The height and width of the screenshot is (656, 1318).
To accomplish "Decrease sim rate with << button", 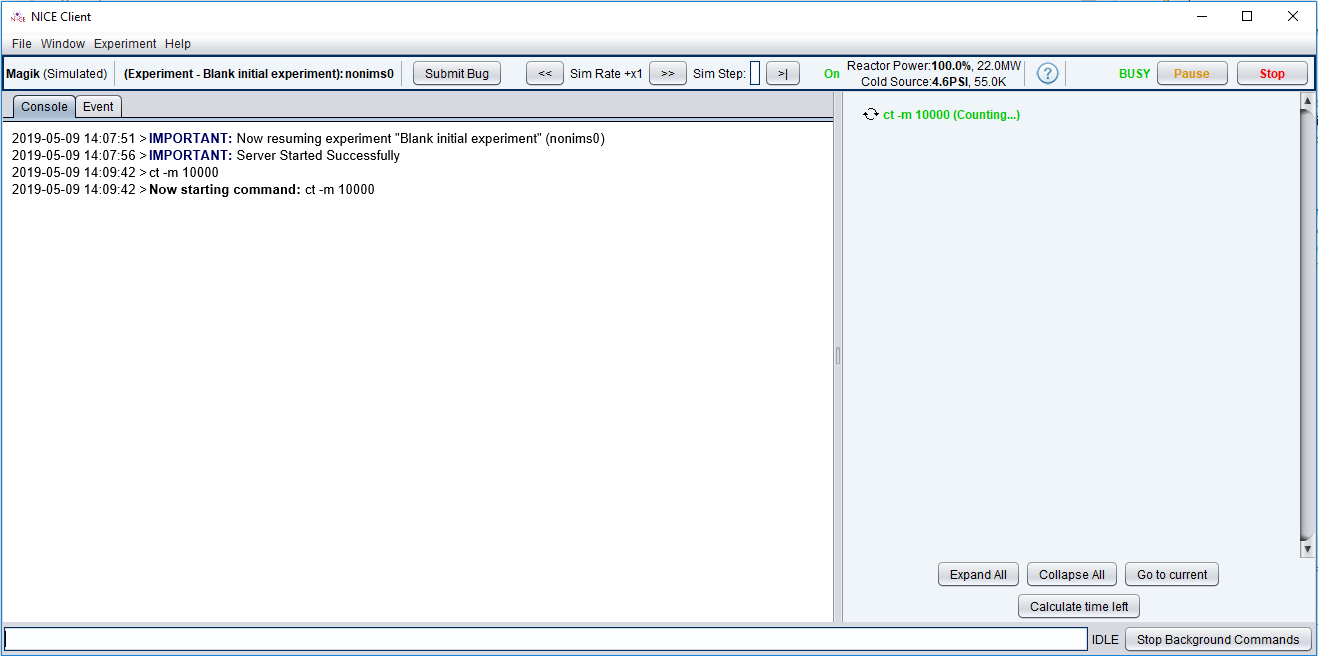I will coord(545,74).
